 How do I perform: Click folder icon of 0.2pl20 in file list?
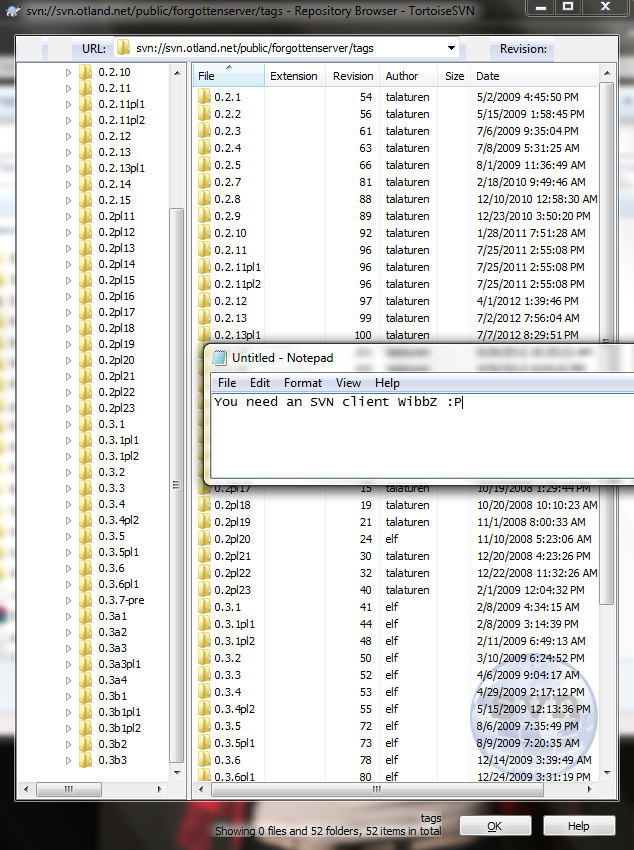(x=204, y=539)
